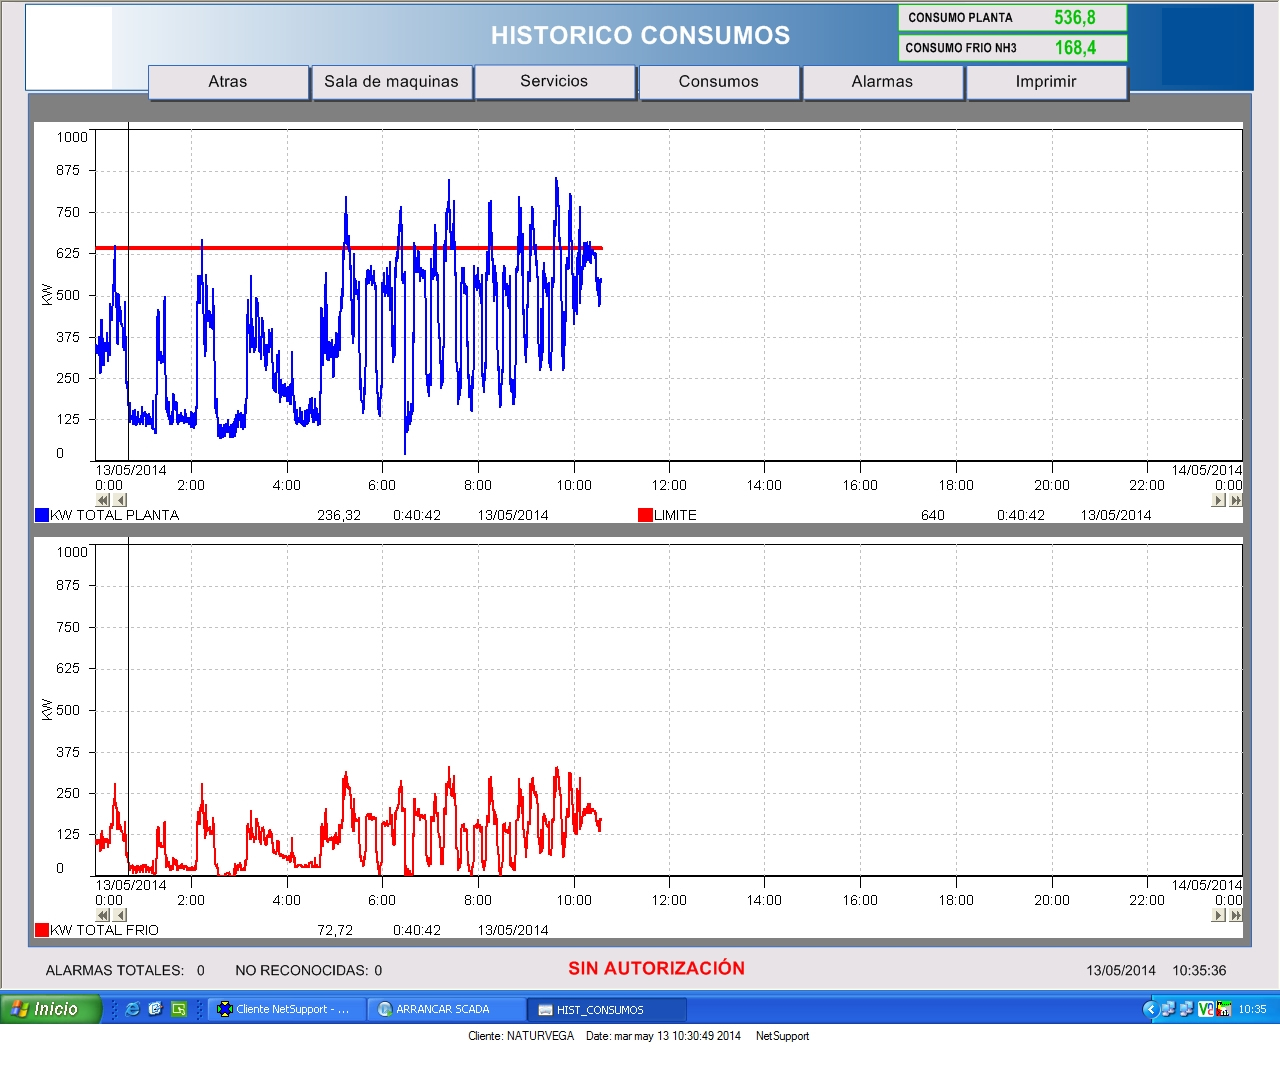Image resolution: width=1280 pixels, height=1069 pixels.
Task: Click the KW TOTAL FRIO legend label
Action: (x=104, y=930)
